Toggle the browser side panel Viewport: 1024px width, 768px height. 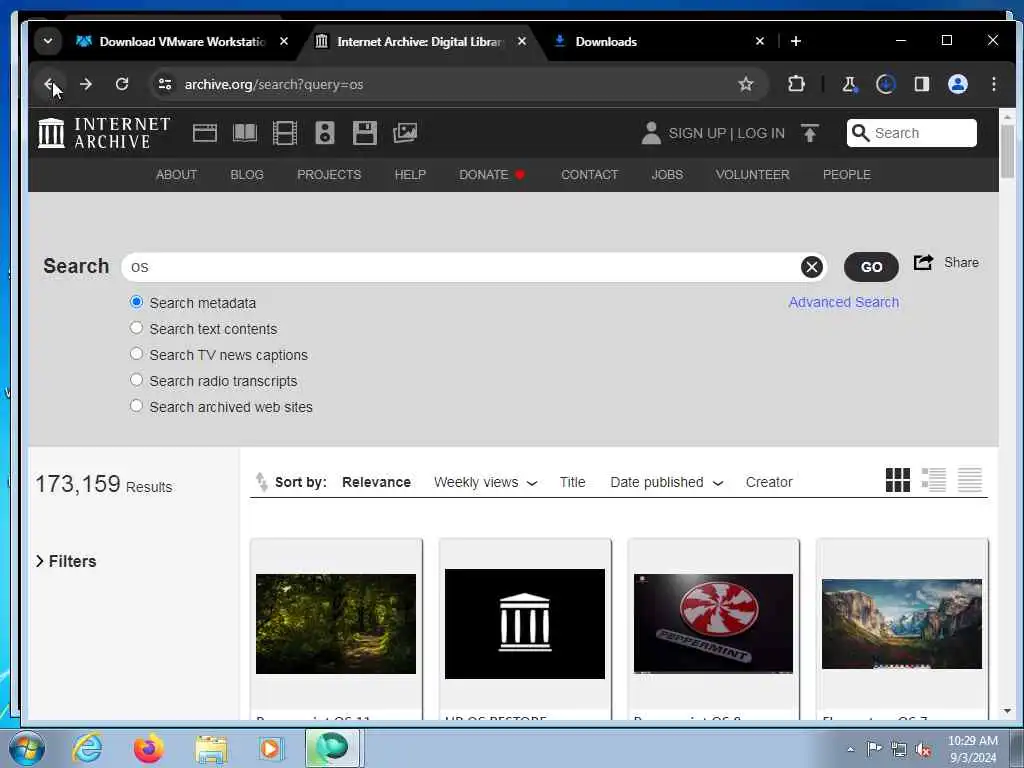pyautogui.click(x=921, y=84)
